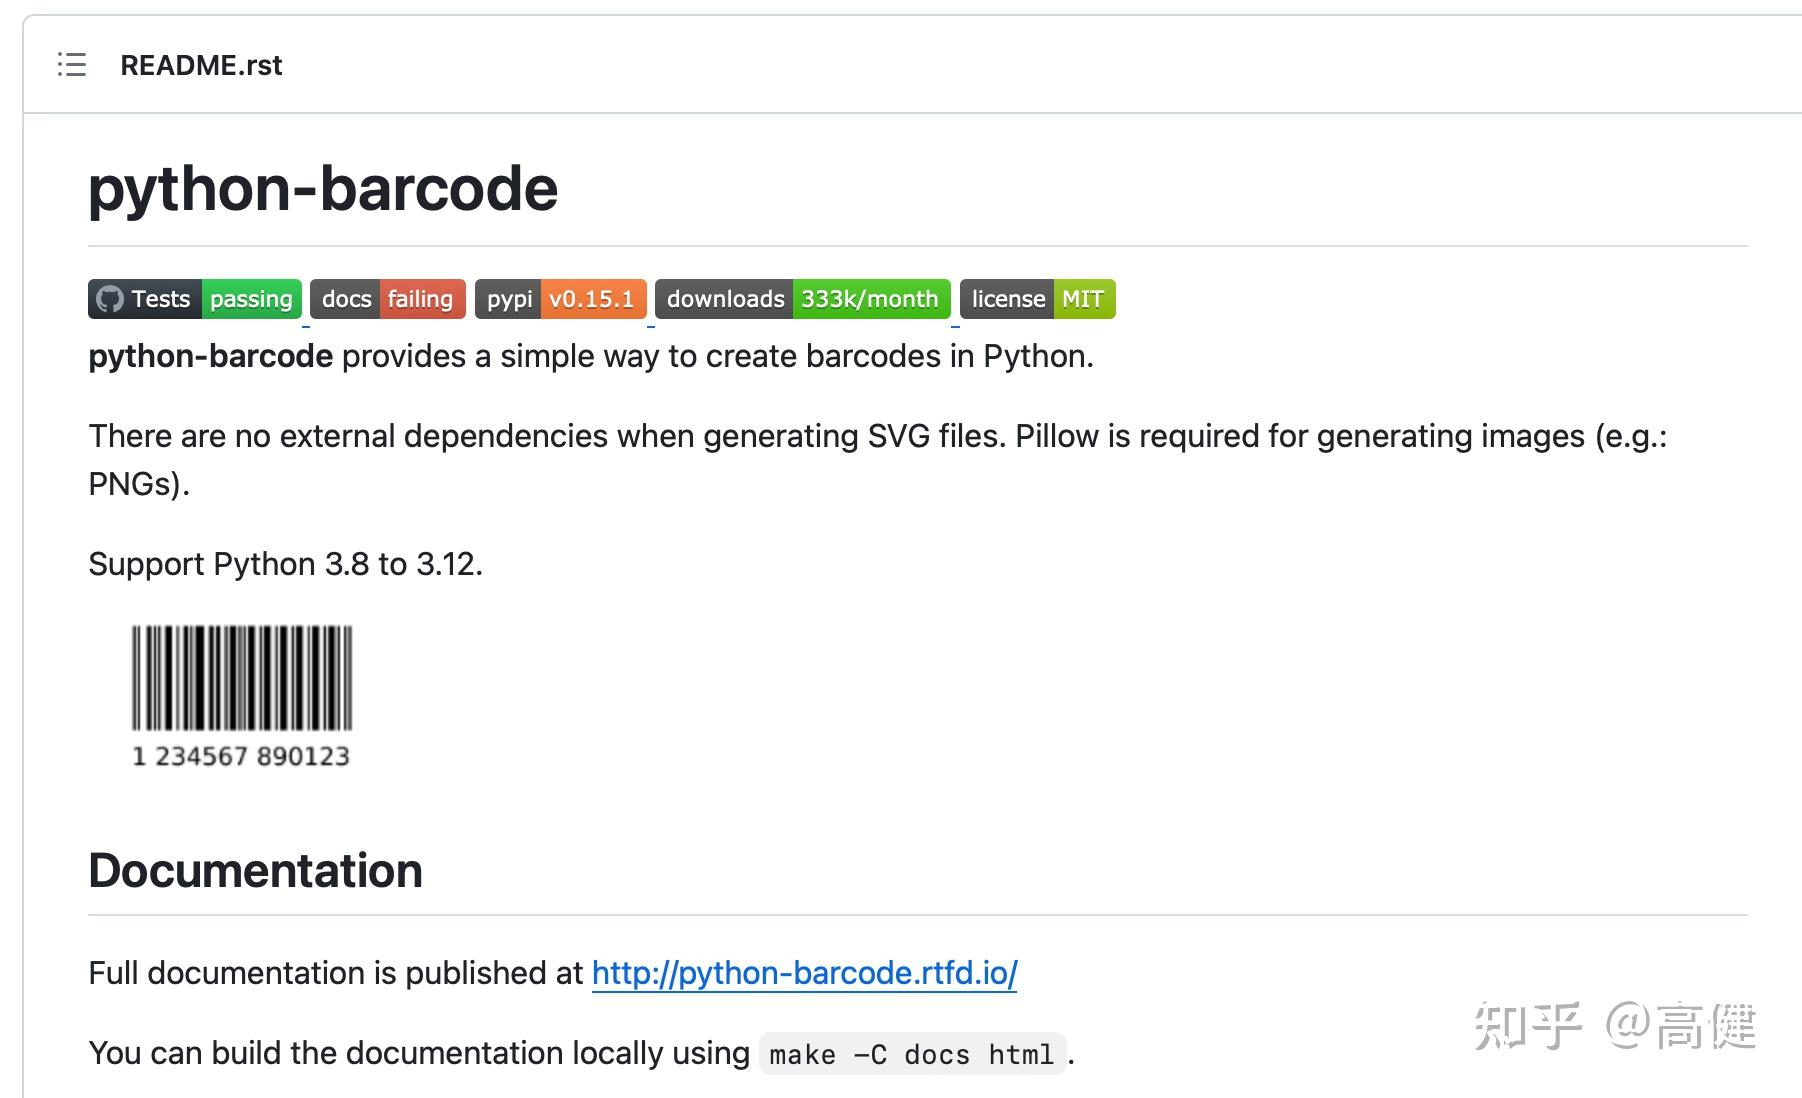This screenshot has width=1802, height=1098.
Task: Open the table of contents outline
Action: tap(71, 65)
